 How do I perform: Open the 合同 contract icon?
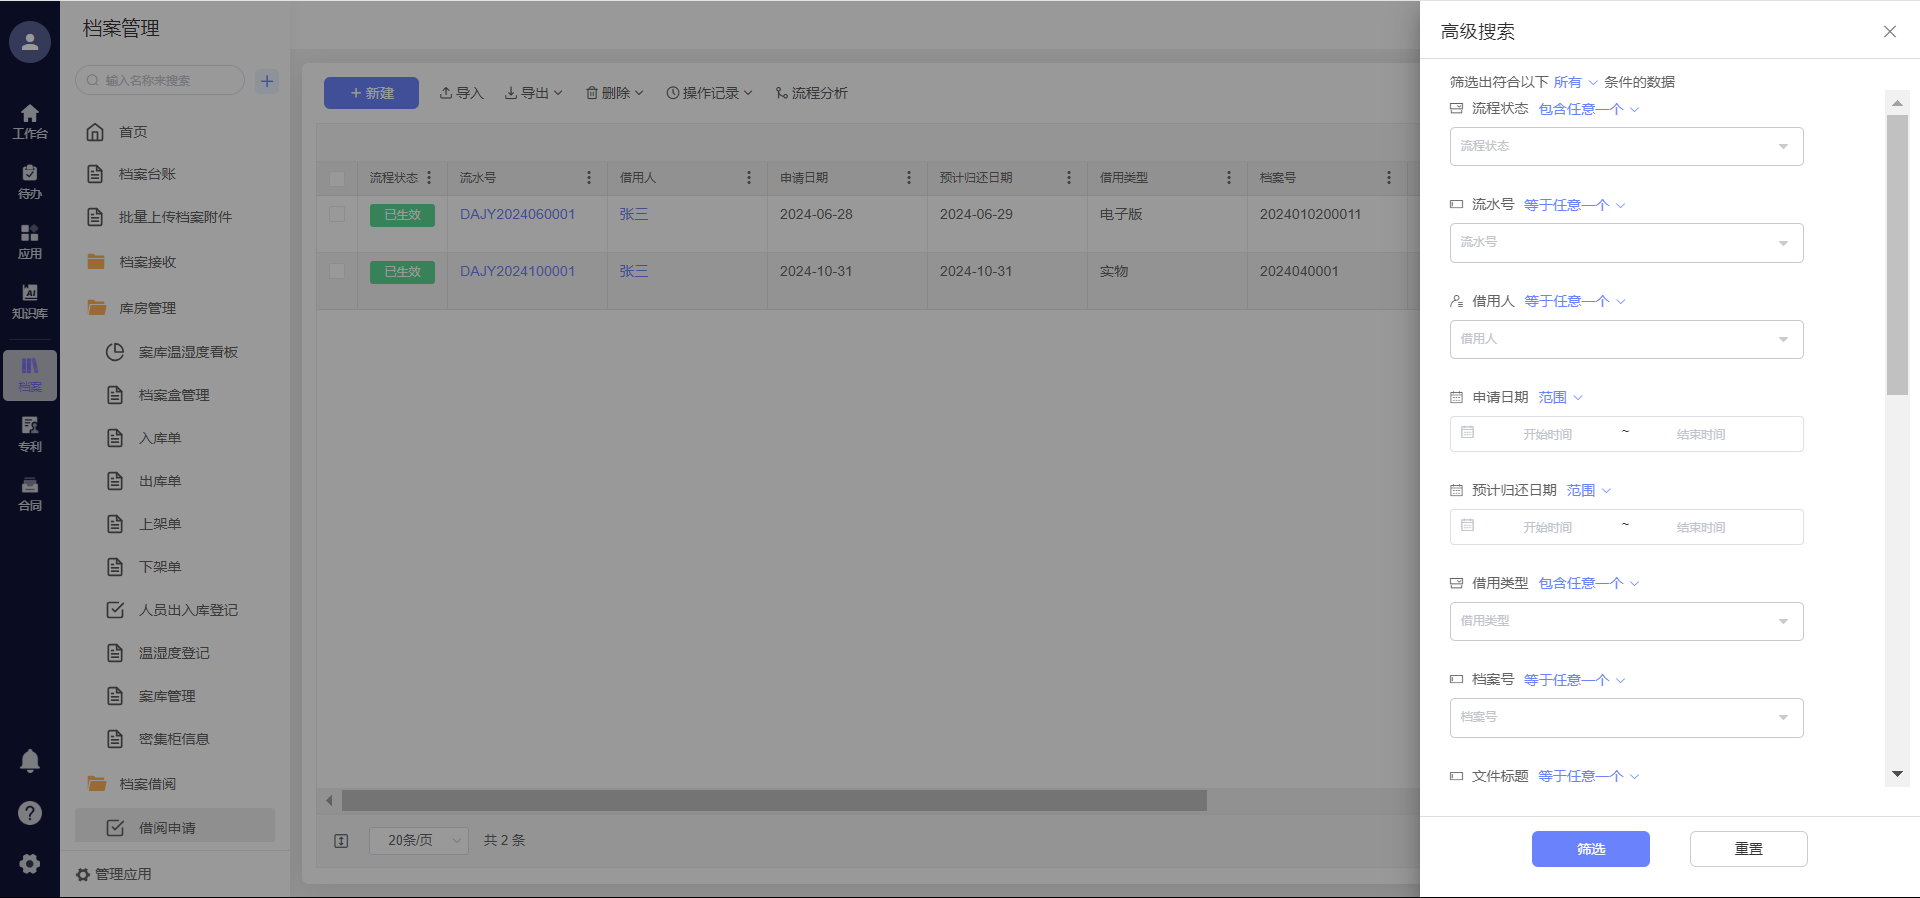click(30, 494)
